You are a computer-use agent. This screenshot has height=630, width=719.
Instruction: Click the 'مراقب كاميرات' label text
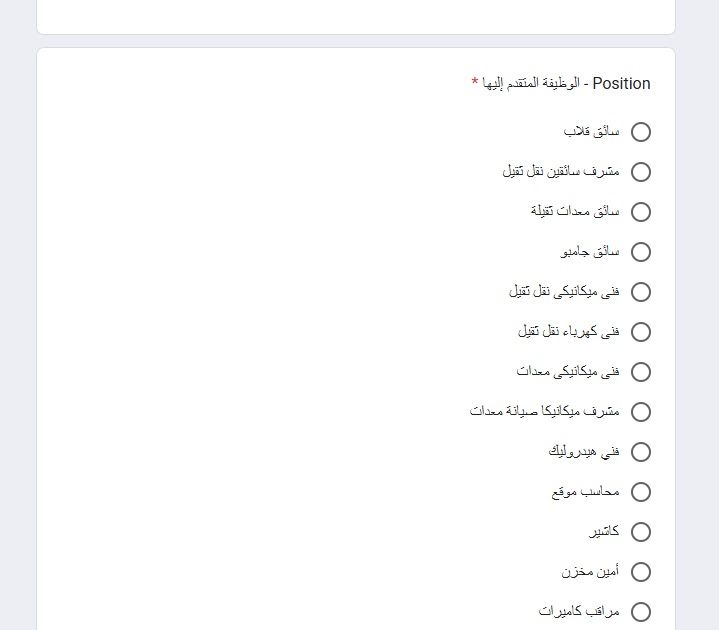tap(579, 612)
